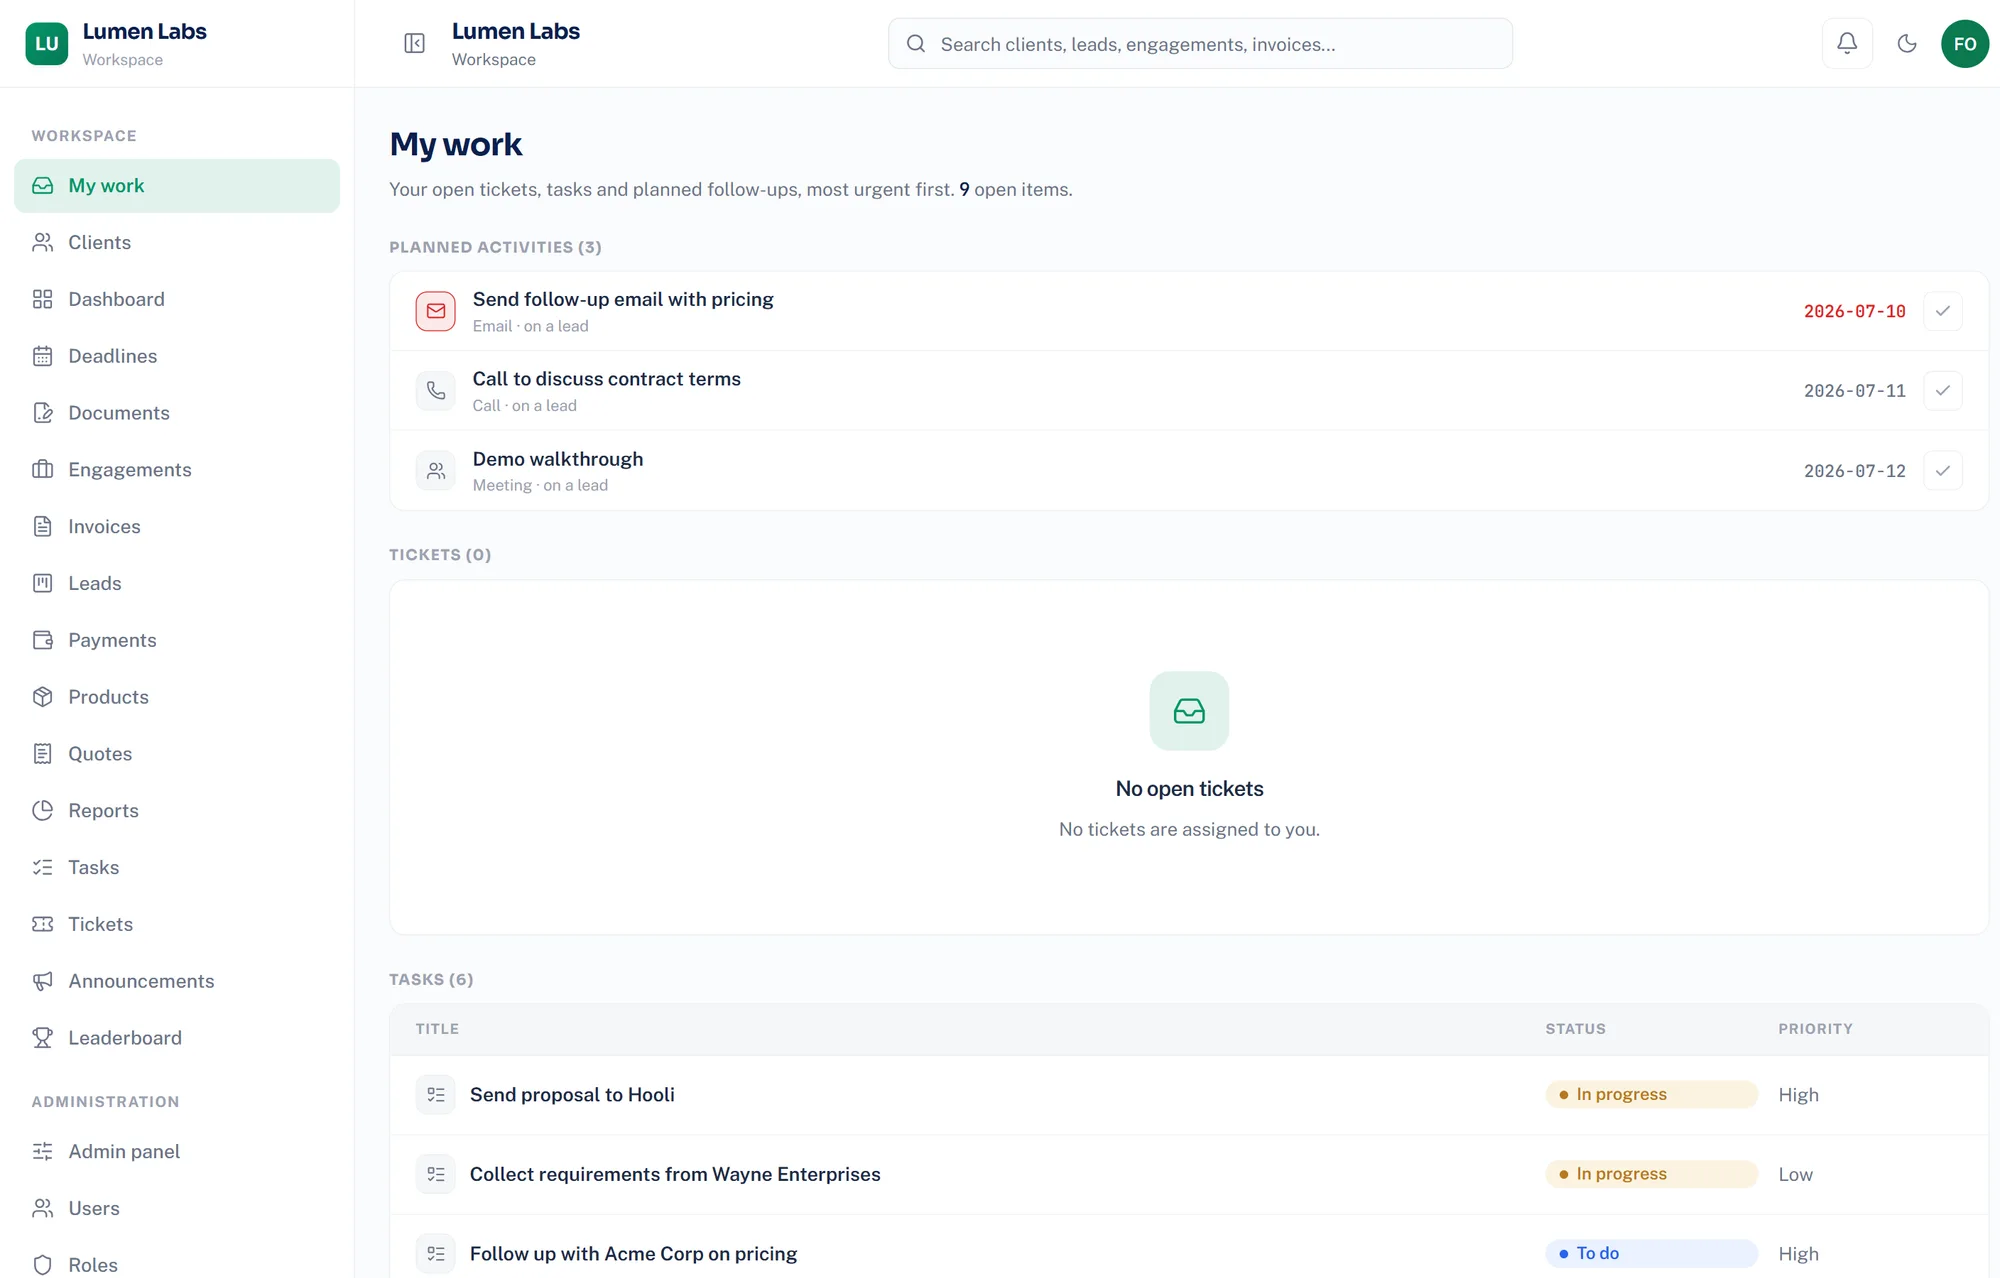The height and width of the screenshot is (1278, 2000).
Task: Toggle dark mode with the moon icon
Action: [x=1907, y=43]
